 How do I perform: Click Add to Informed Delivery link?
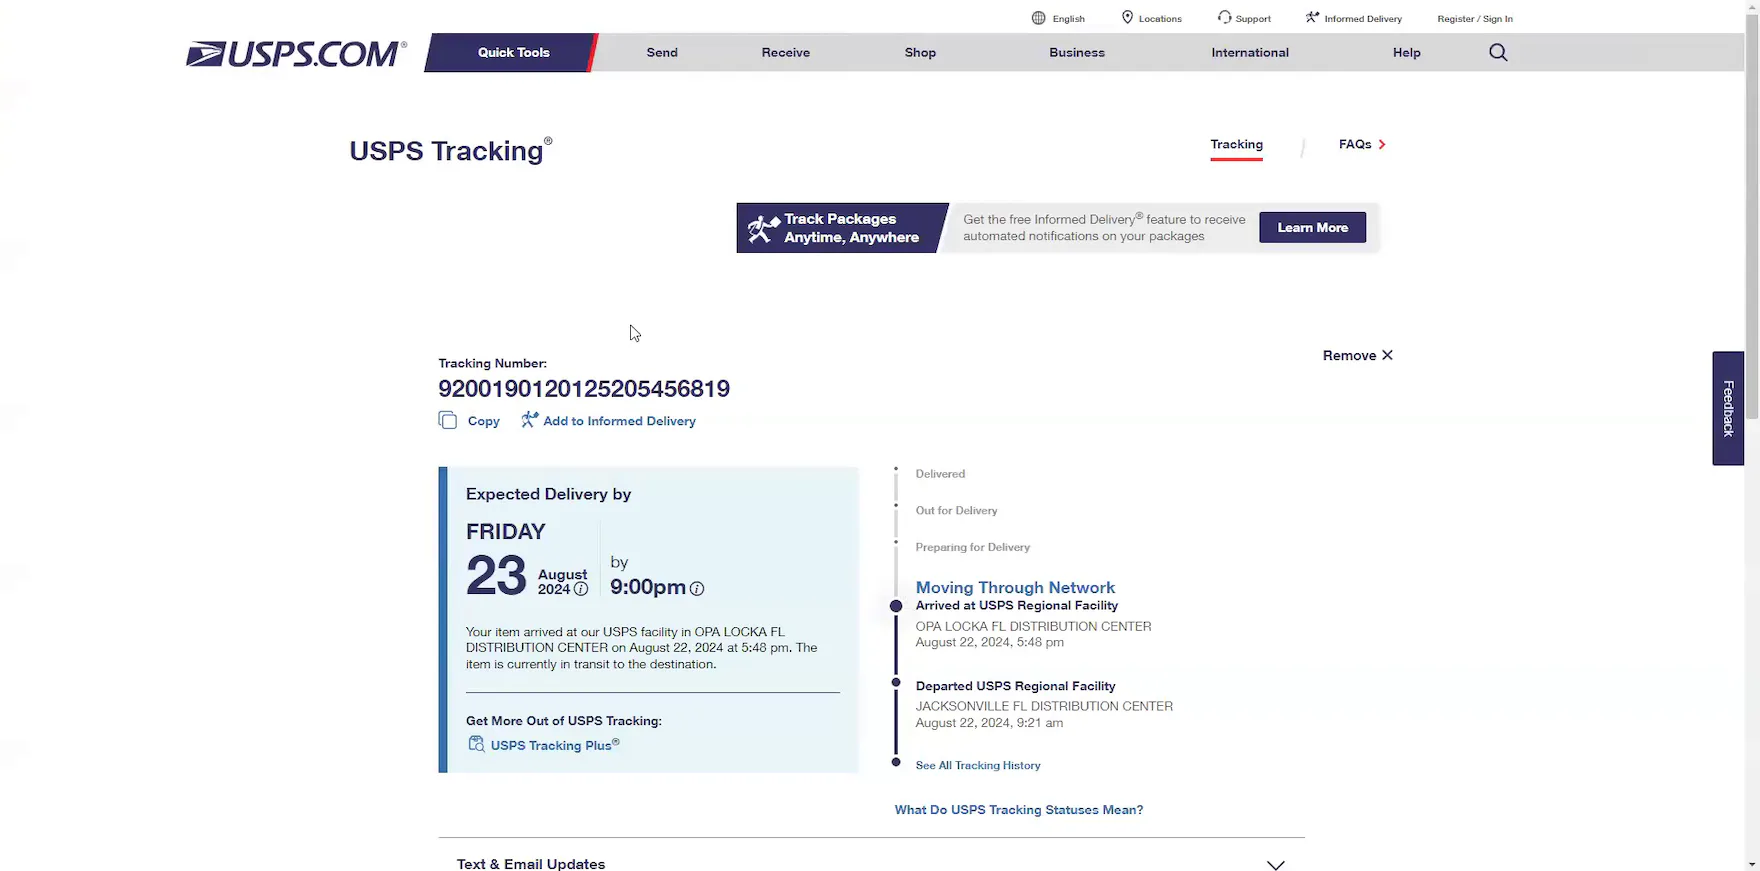619,421
